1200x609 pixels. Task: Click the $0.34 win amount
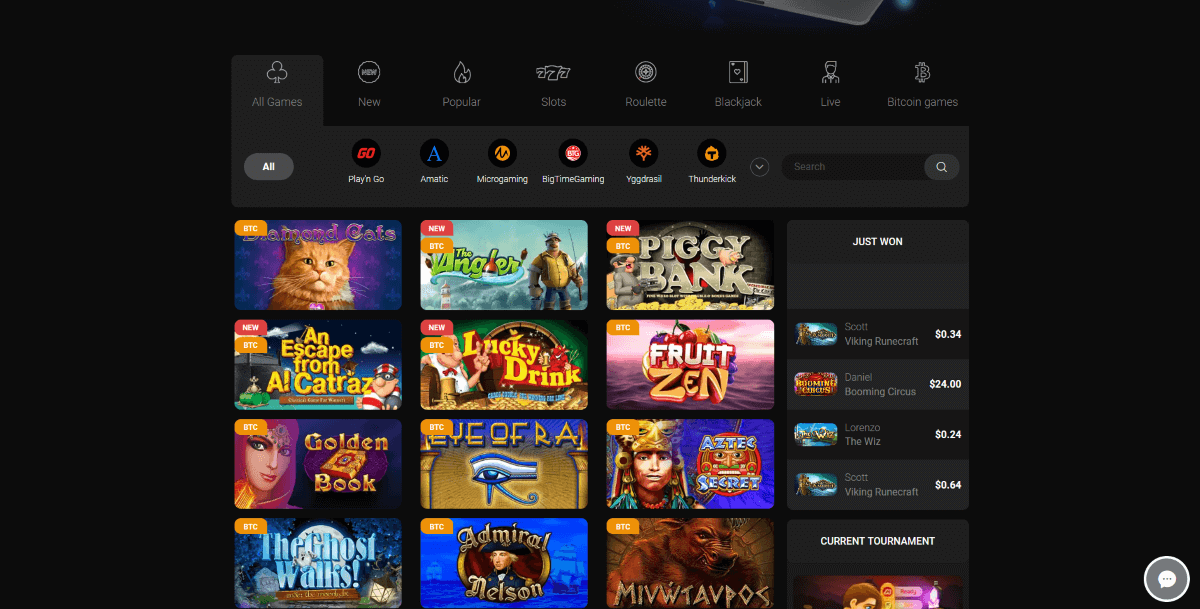click(x=948, y=334)
